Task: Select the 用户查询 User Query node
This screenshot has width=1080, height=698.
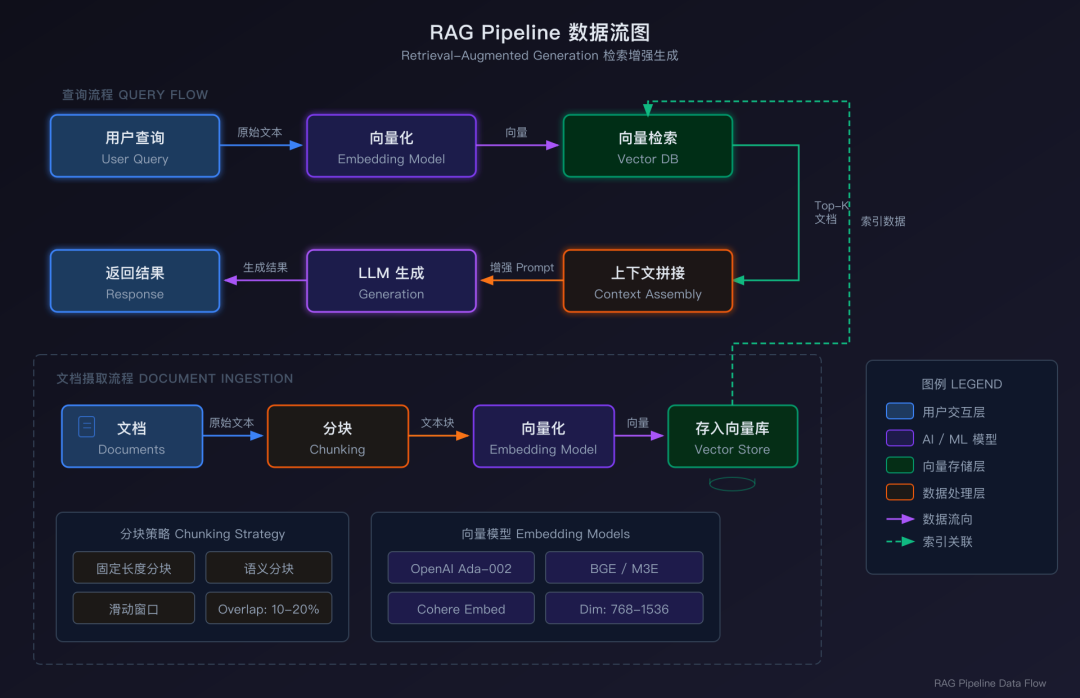Action: pos(135,146)
